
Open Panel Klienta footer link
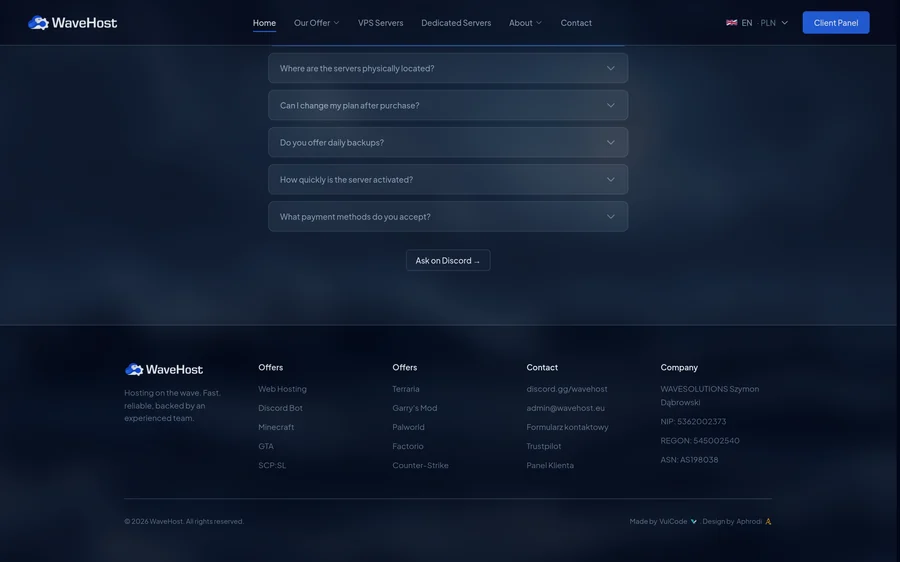point(550,466)
